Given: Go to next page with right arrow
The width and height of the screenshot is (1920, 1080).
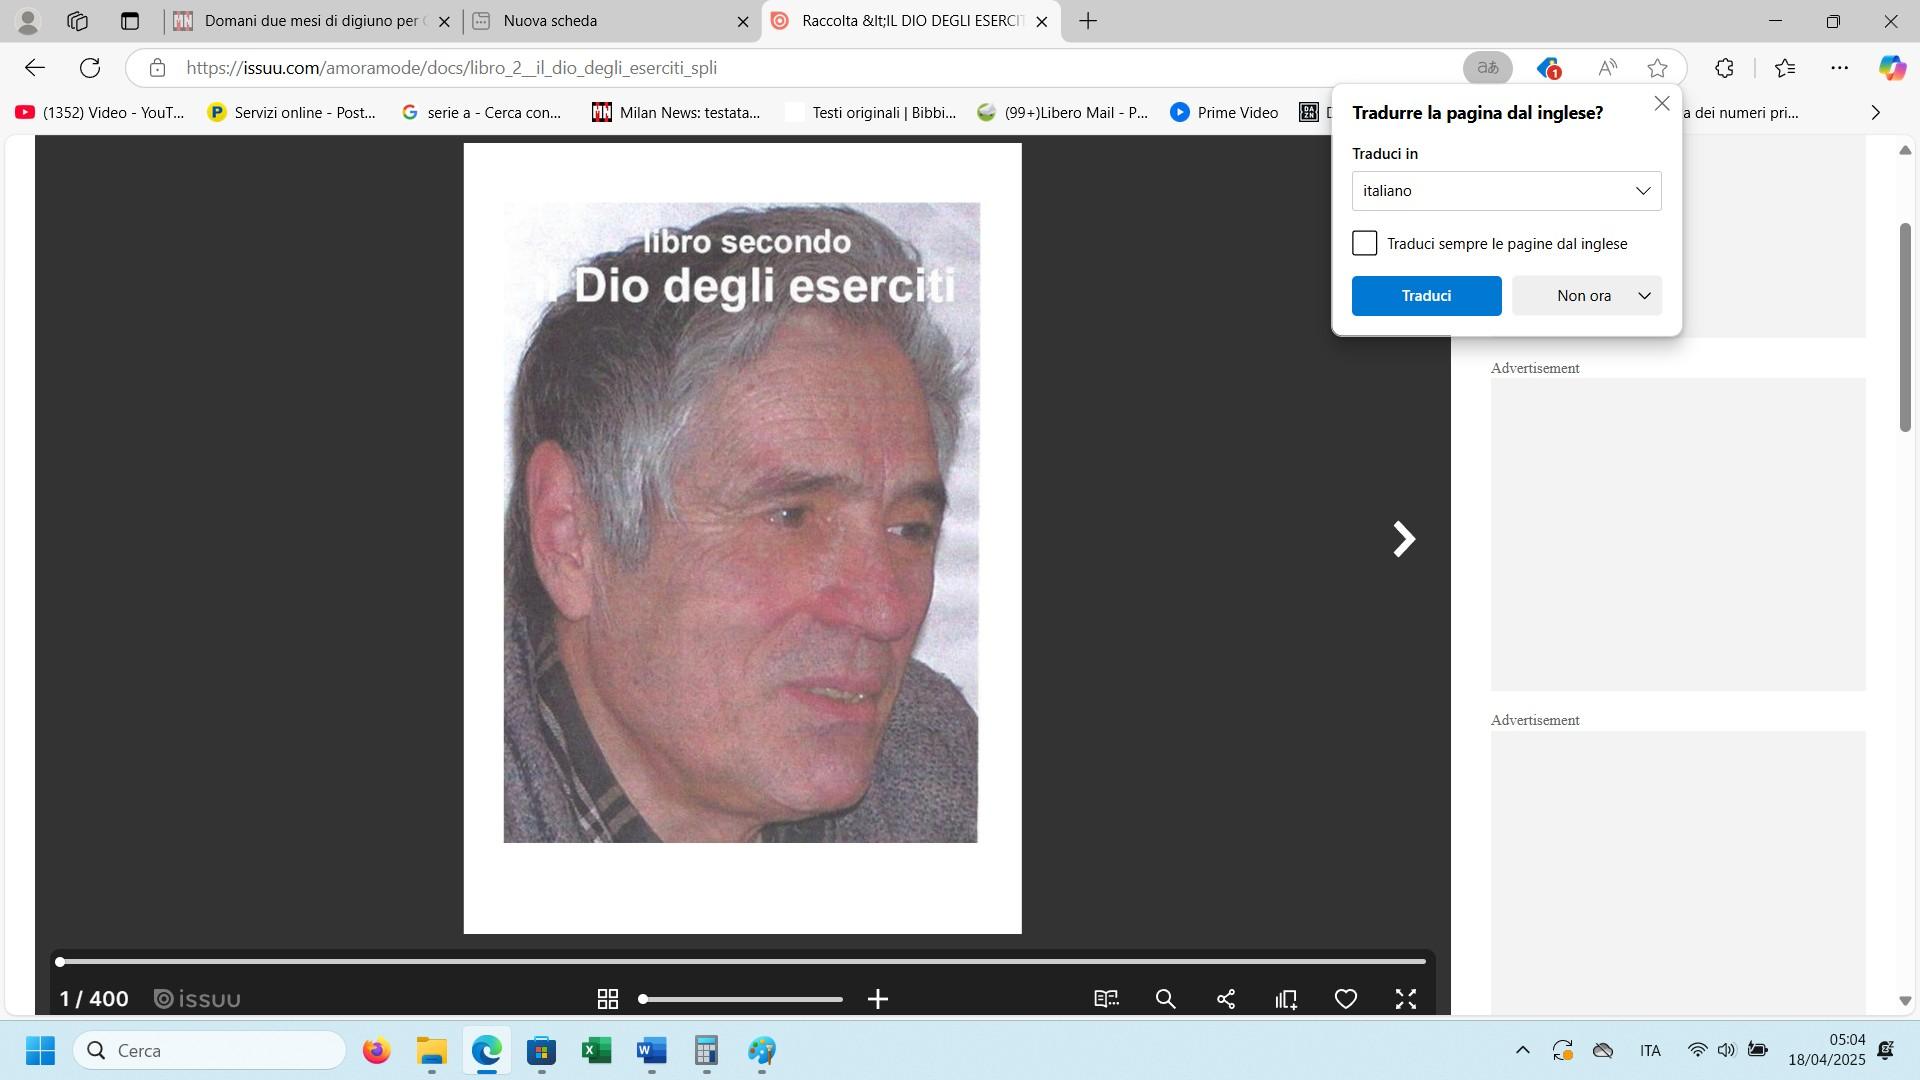Looking at the screenshot, I should [1404, 539].
